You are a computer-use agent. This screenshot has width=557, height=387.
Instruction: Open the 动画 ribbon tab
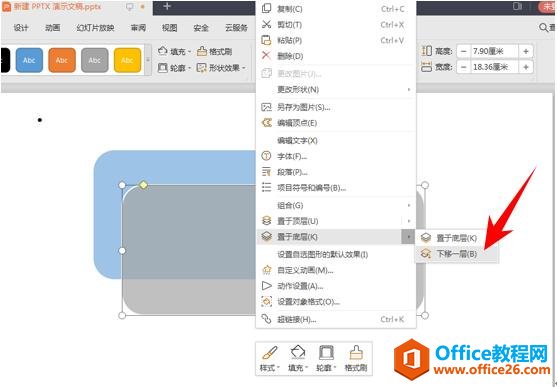[x=53, y=28]
